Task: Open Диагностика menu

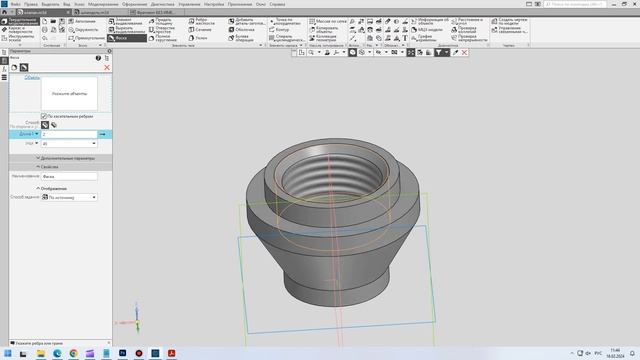Action: 162,4
